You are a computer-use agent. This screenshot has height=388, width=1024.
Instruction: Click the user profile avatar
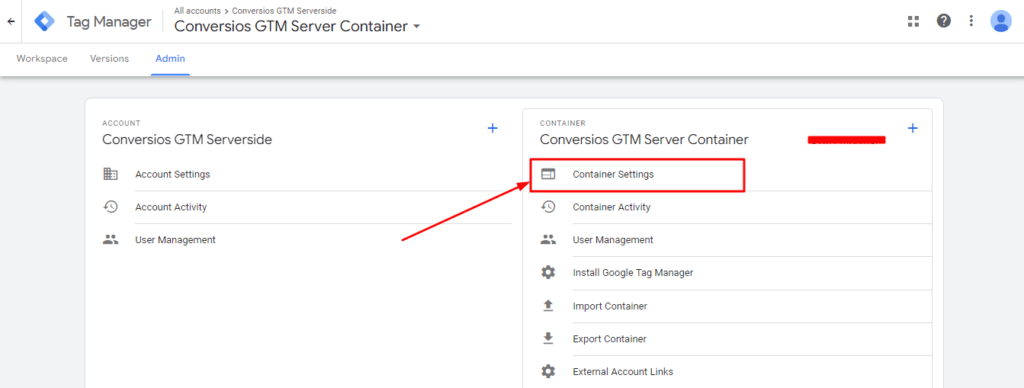click(x=1000, y=22)
